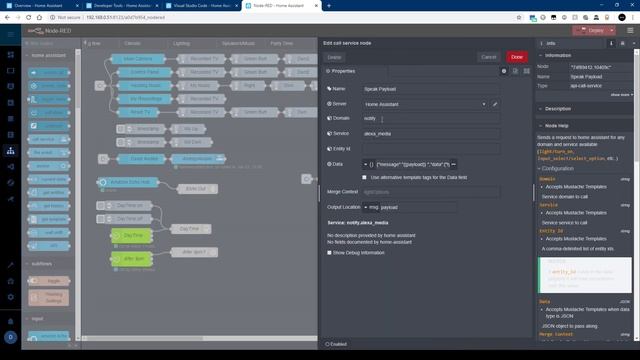Trigger the DayTime on inject node button

point(100,206)
